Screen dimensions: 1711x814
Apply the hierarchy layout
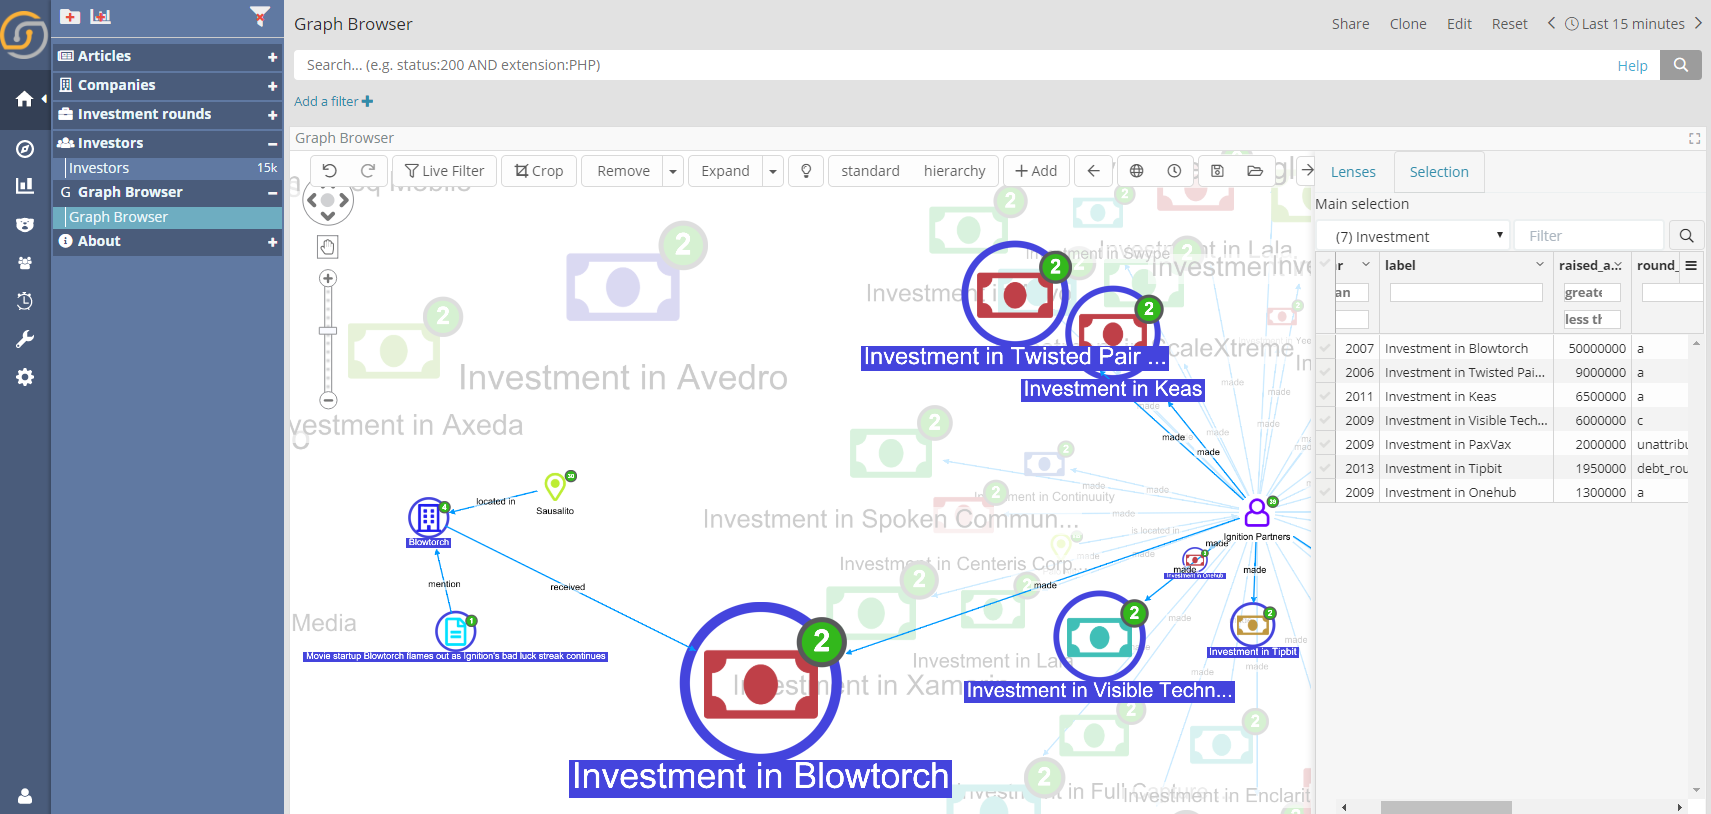tap(954, 171)
